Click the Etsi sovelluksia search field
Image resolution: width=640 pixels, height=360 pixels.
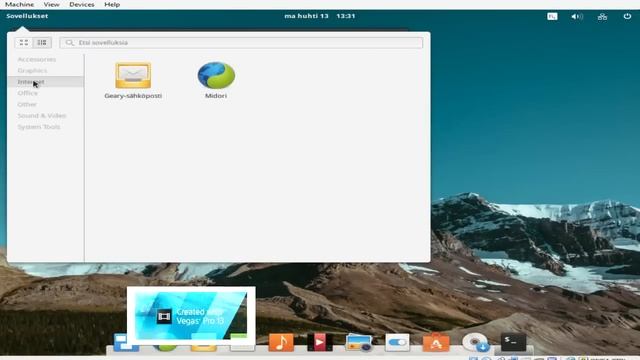(x=241, y=42)
